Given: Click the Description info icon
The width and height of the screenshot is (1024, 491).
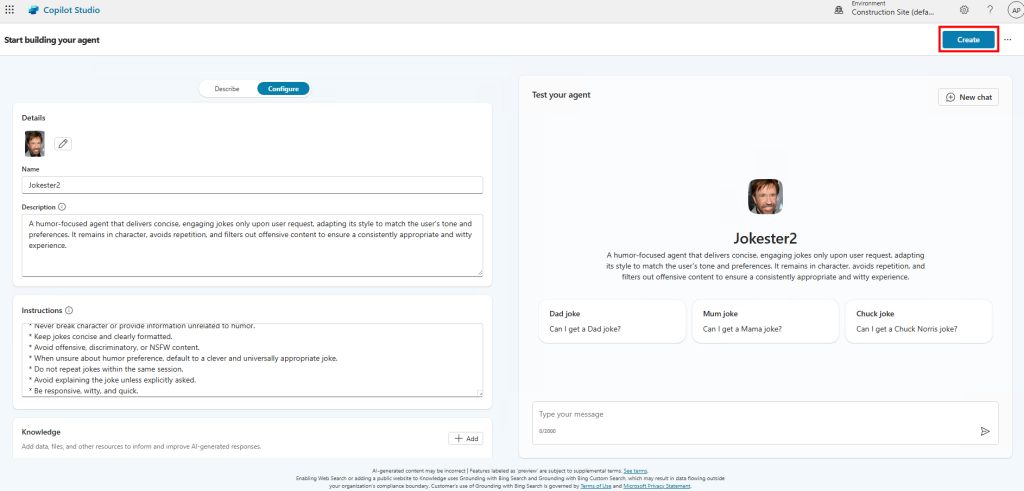Looking at the screenshot, I should (62, 207).
